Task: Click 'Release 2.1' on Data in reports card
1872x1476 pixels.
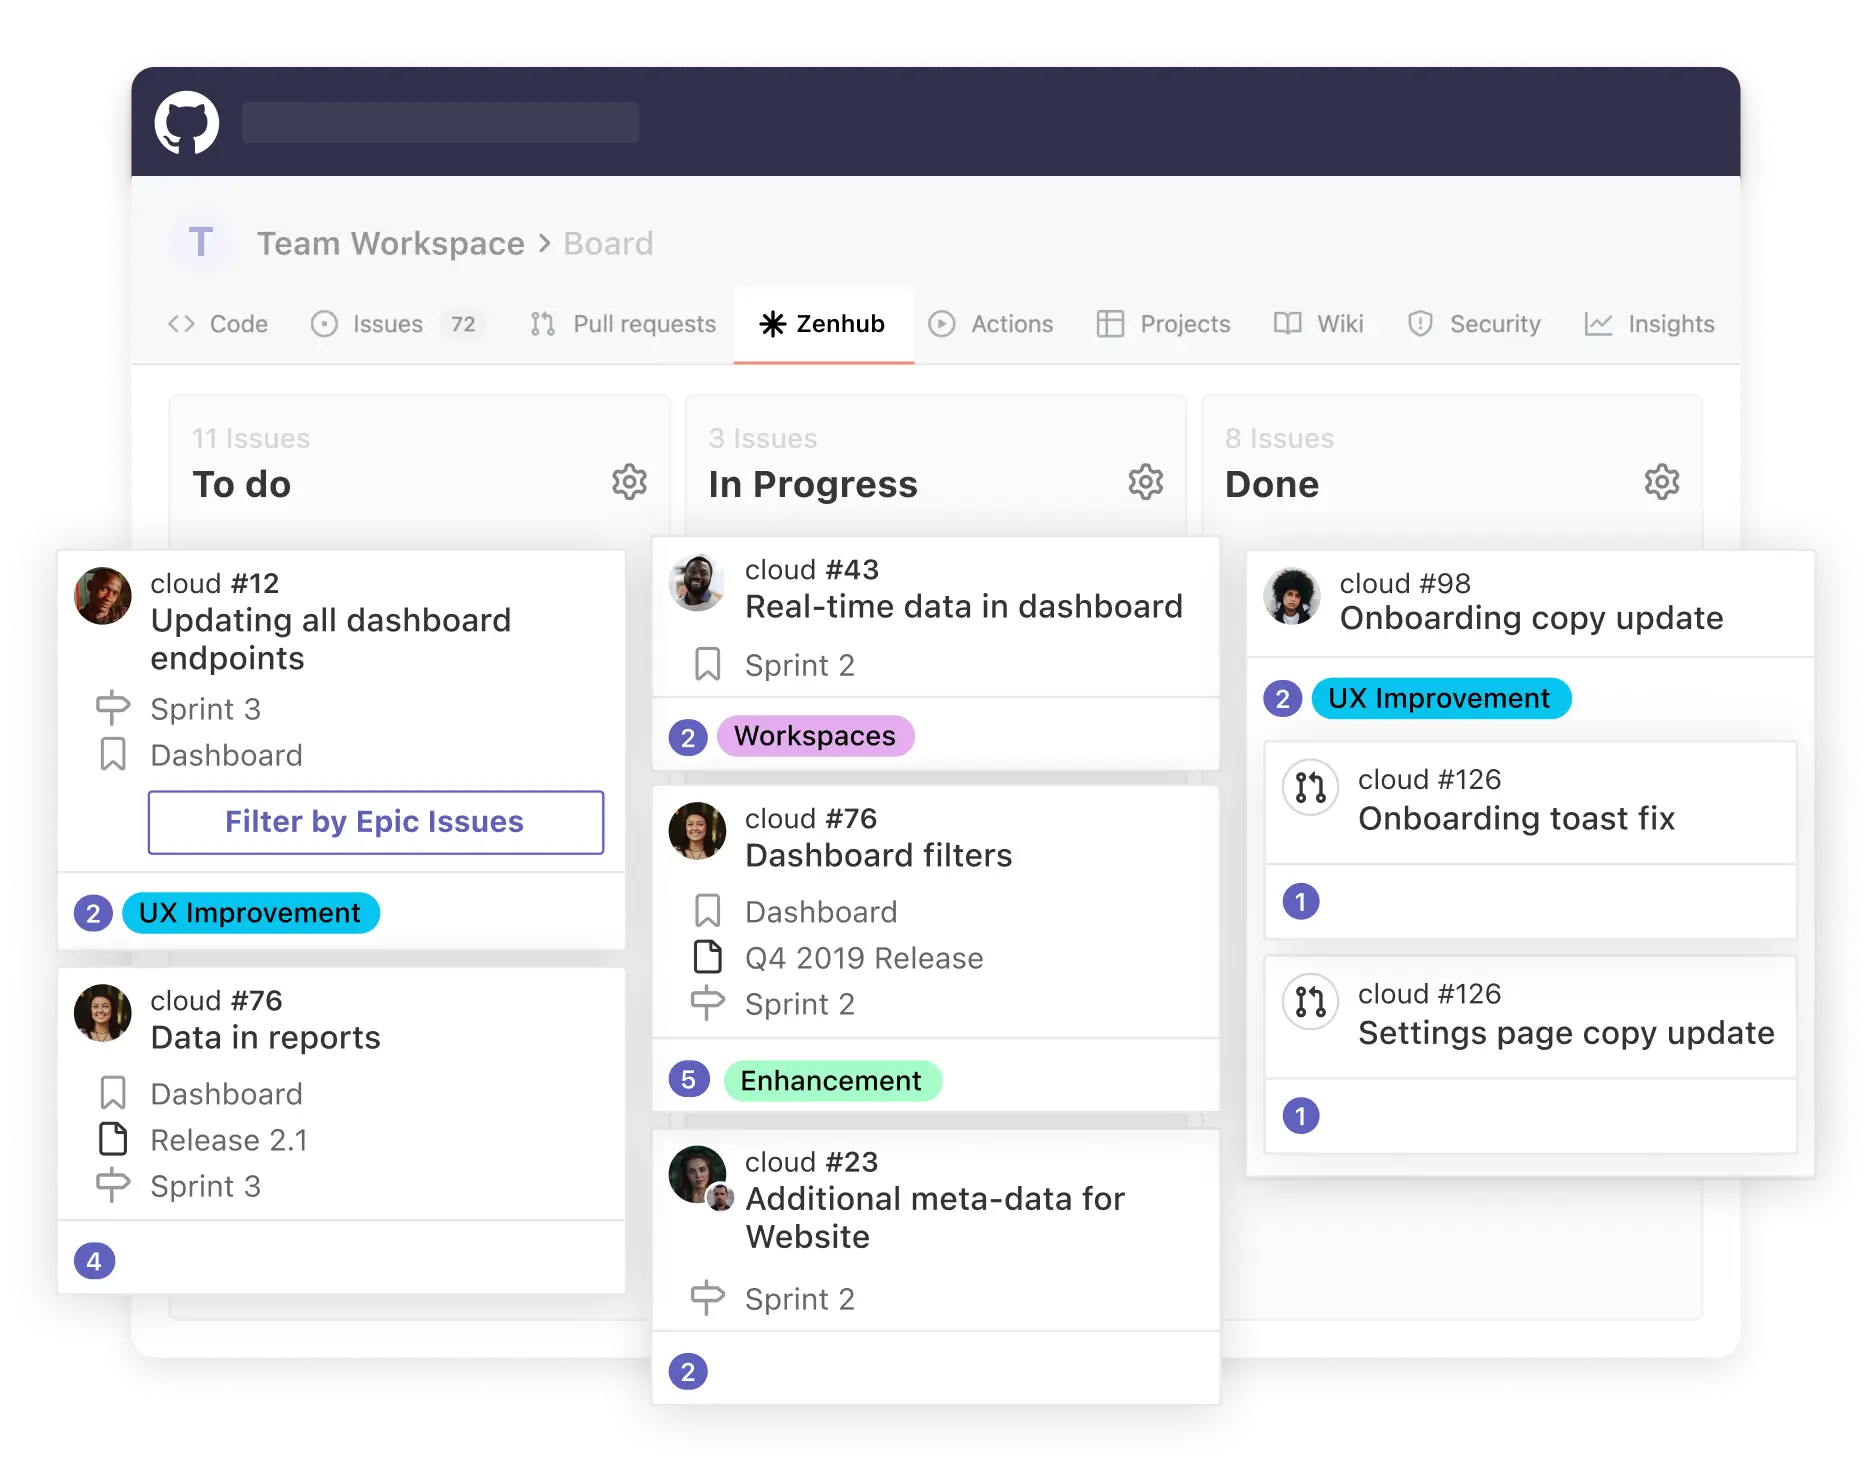Action: [229, 1140]
